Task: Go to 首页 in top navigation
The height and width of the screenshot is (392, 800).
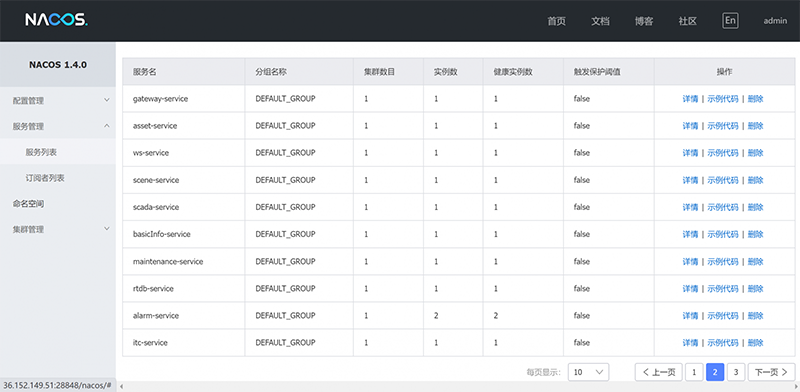Action: point(557,21)
